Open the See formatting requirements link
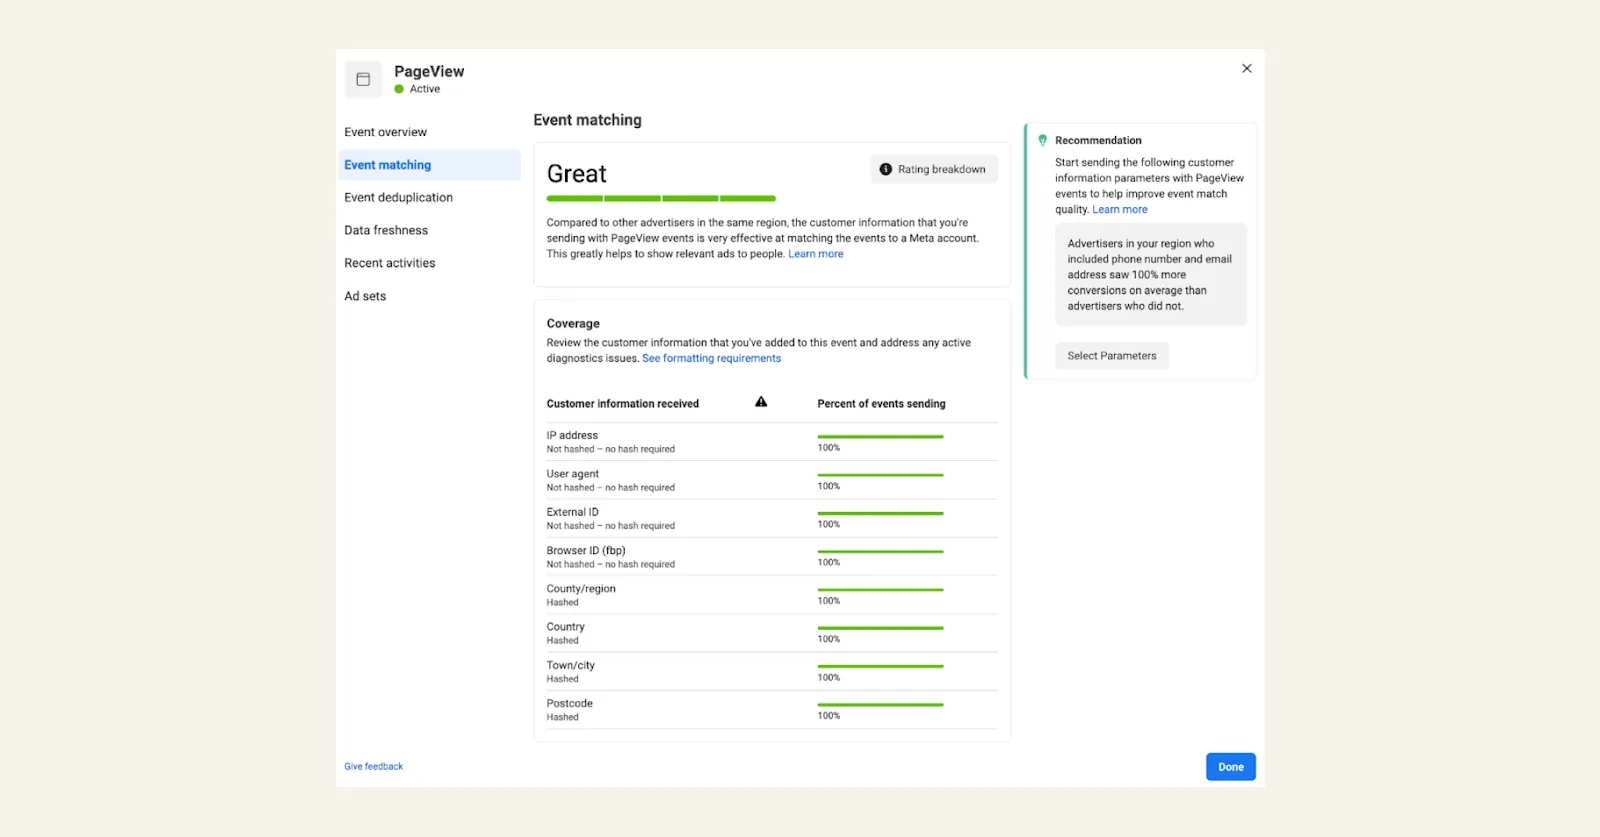Screen dimensions: 1600x837 click(x=711, y=358)
